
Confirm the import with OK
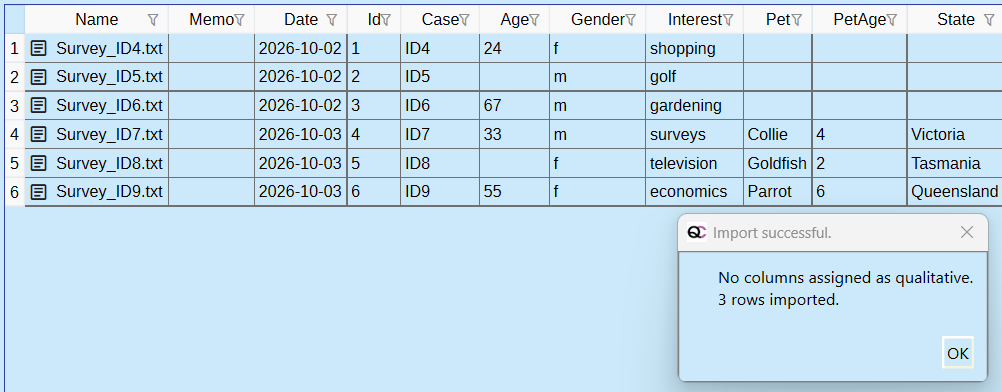pos(958,353)
